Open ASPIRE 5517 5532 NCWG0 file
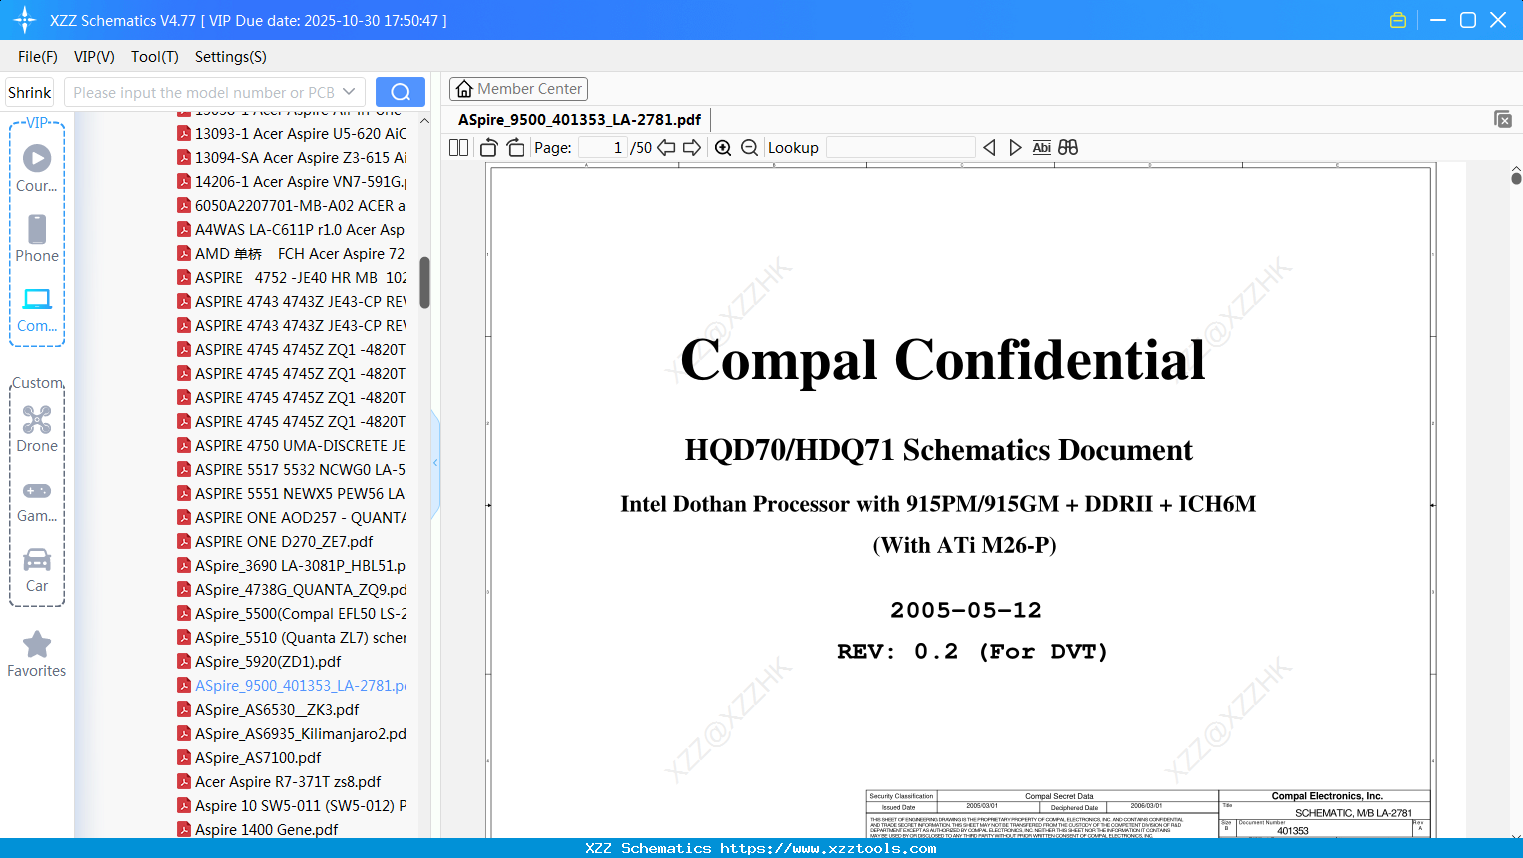The image size is (1523, 858). click(291, 470)
